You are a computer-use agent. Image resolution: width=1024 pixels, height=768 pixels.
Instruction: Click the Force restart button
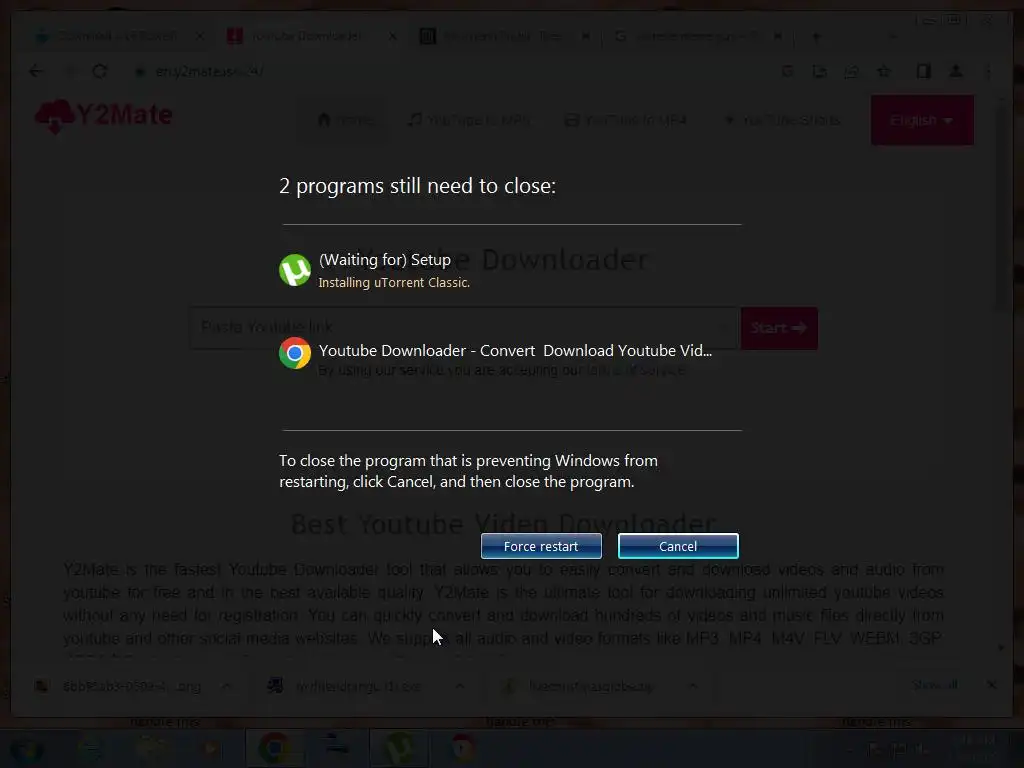click(x=541, y=546)
